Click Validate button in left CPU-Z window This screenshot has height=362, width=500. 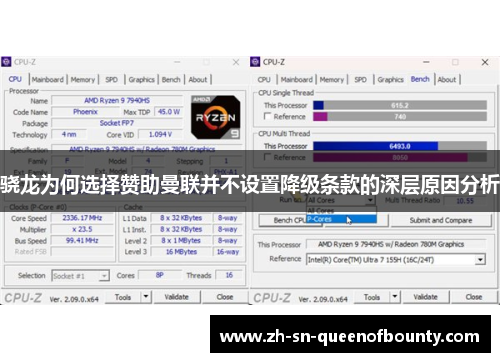pyautogui.click(x=177, y=297)
